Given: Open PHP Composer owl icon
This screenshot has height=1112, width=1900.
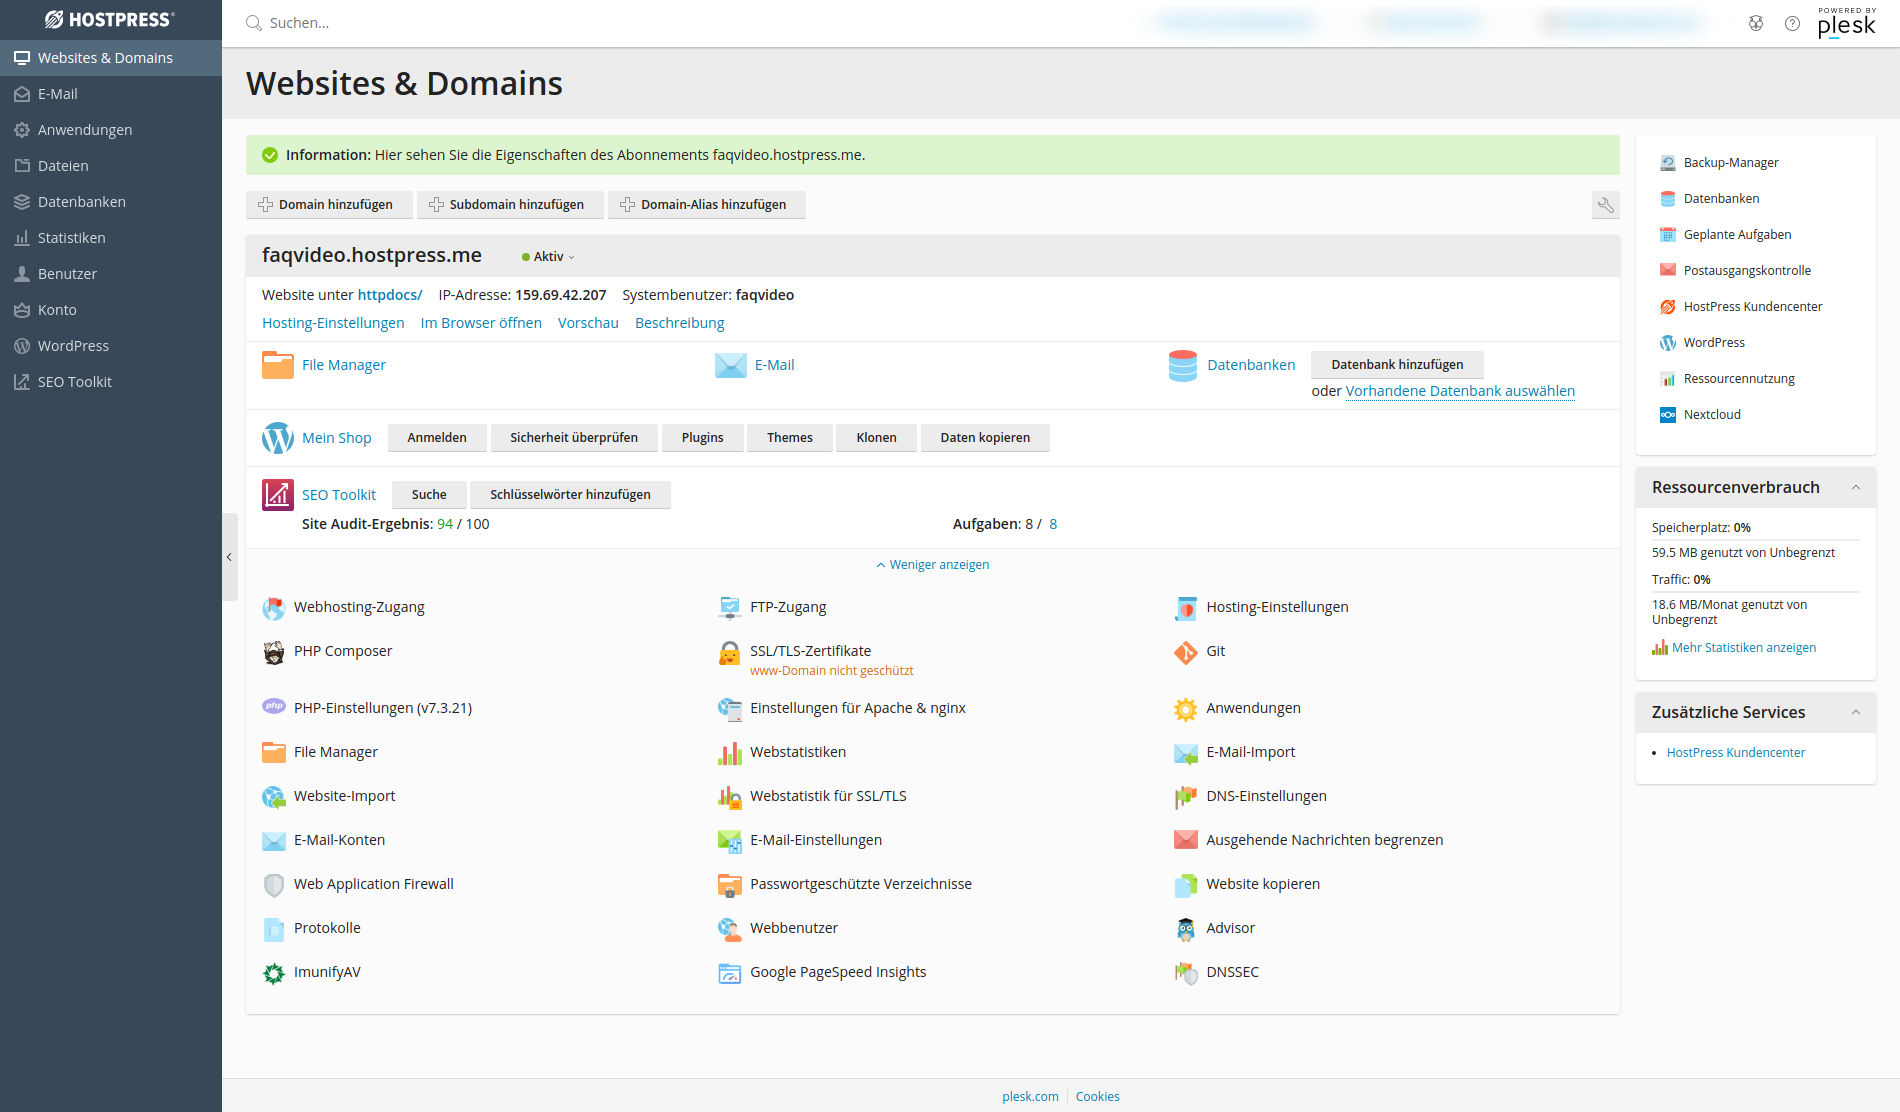Looking at the screenshot, I should (274, 652).
